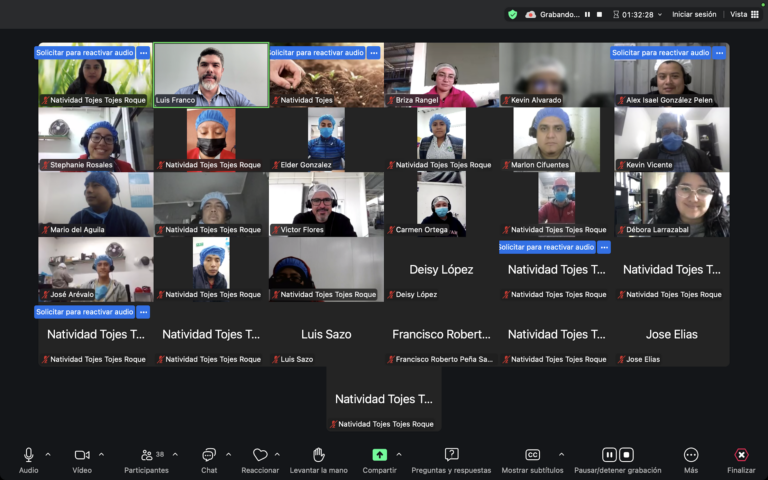Click the cloud recording icon
The height and width of the screenshot is (480, 768).
530,15
